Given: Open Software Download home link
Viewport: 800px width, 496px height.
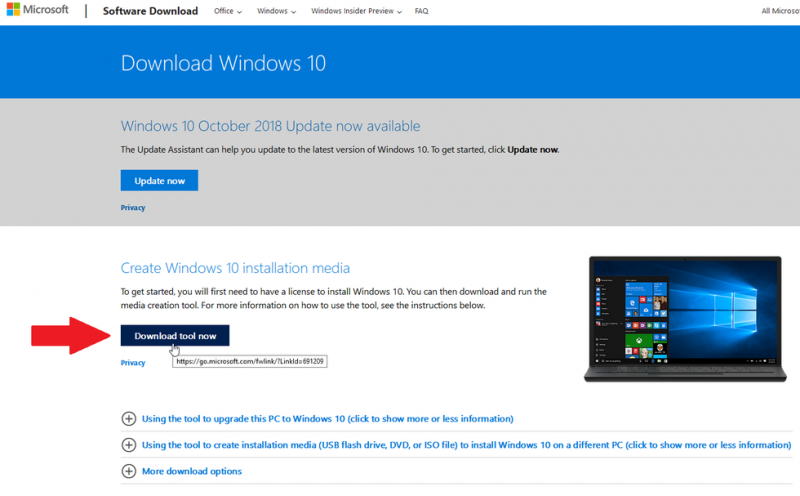Looking at the screenshot, I should [x=150, y=11].
